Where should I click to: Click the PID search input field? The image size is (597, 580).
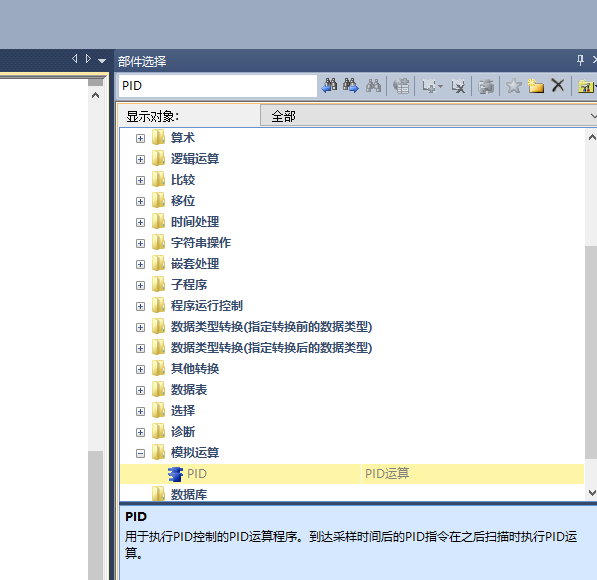217,86
